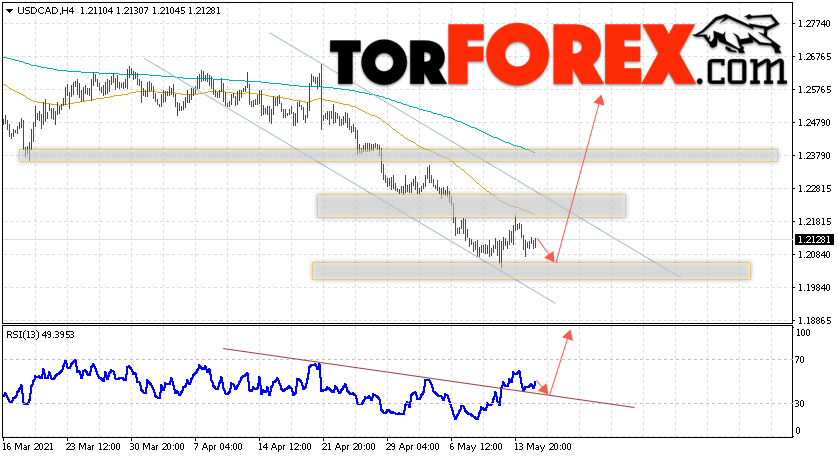Image resolution: width=838 pixels, height=458 pixels.
Task: Click the 6 May 12:00 time label
Action: (x=476, y=447)
